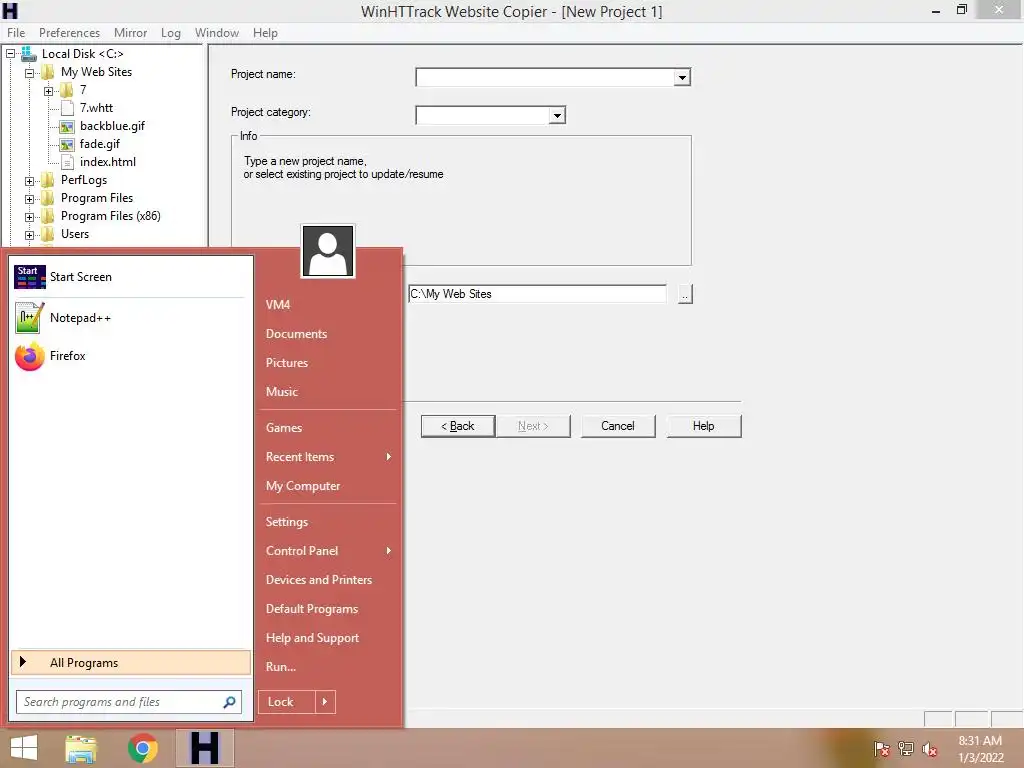1024x768 pixels.
Task: Click the Lock button
Action: [x=287, y=702]
